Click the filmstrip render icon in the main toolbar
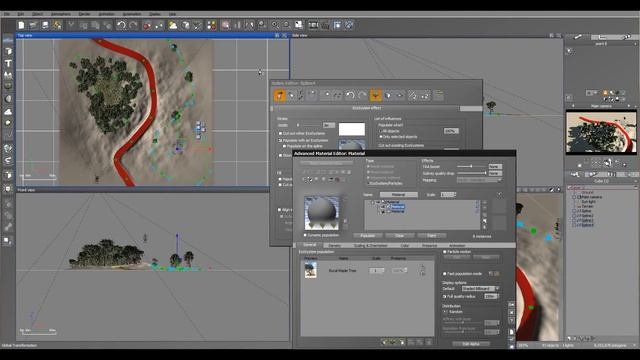The width and height of the screenshot is (640, 360). click(x=313, y=25)
